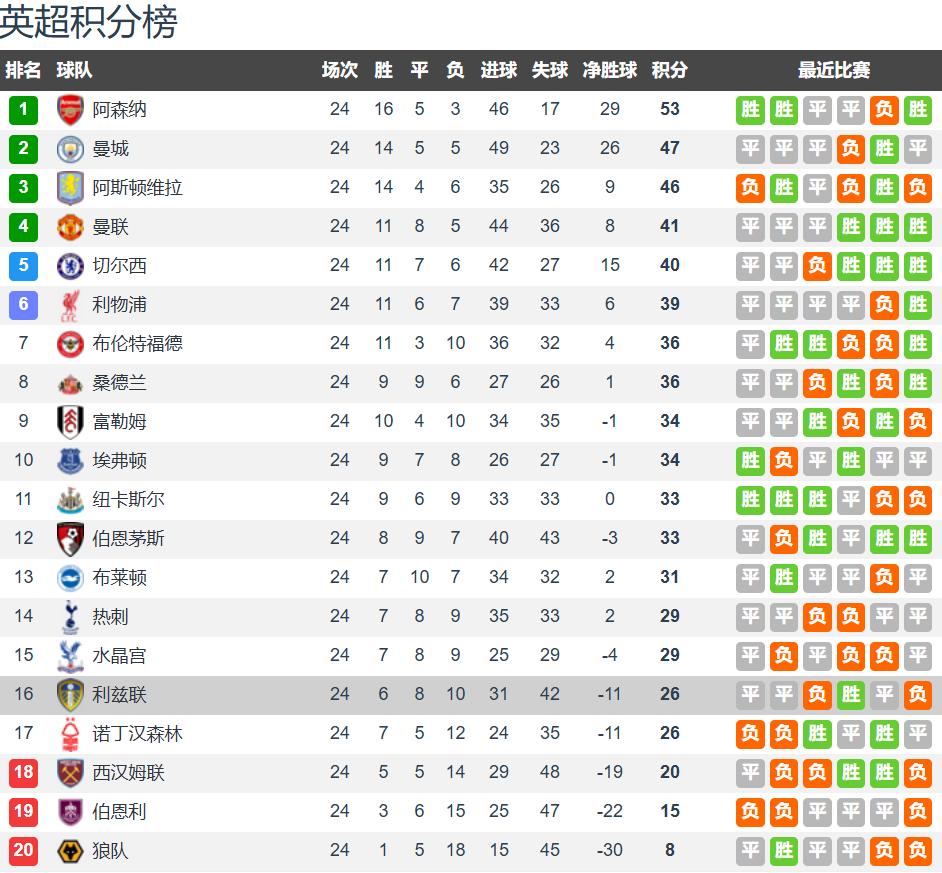The image size is (942, 873).
Task: Click 阿斯顿维拉's first recent match 负 badge
Action: pos(750,187)
